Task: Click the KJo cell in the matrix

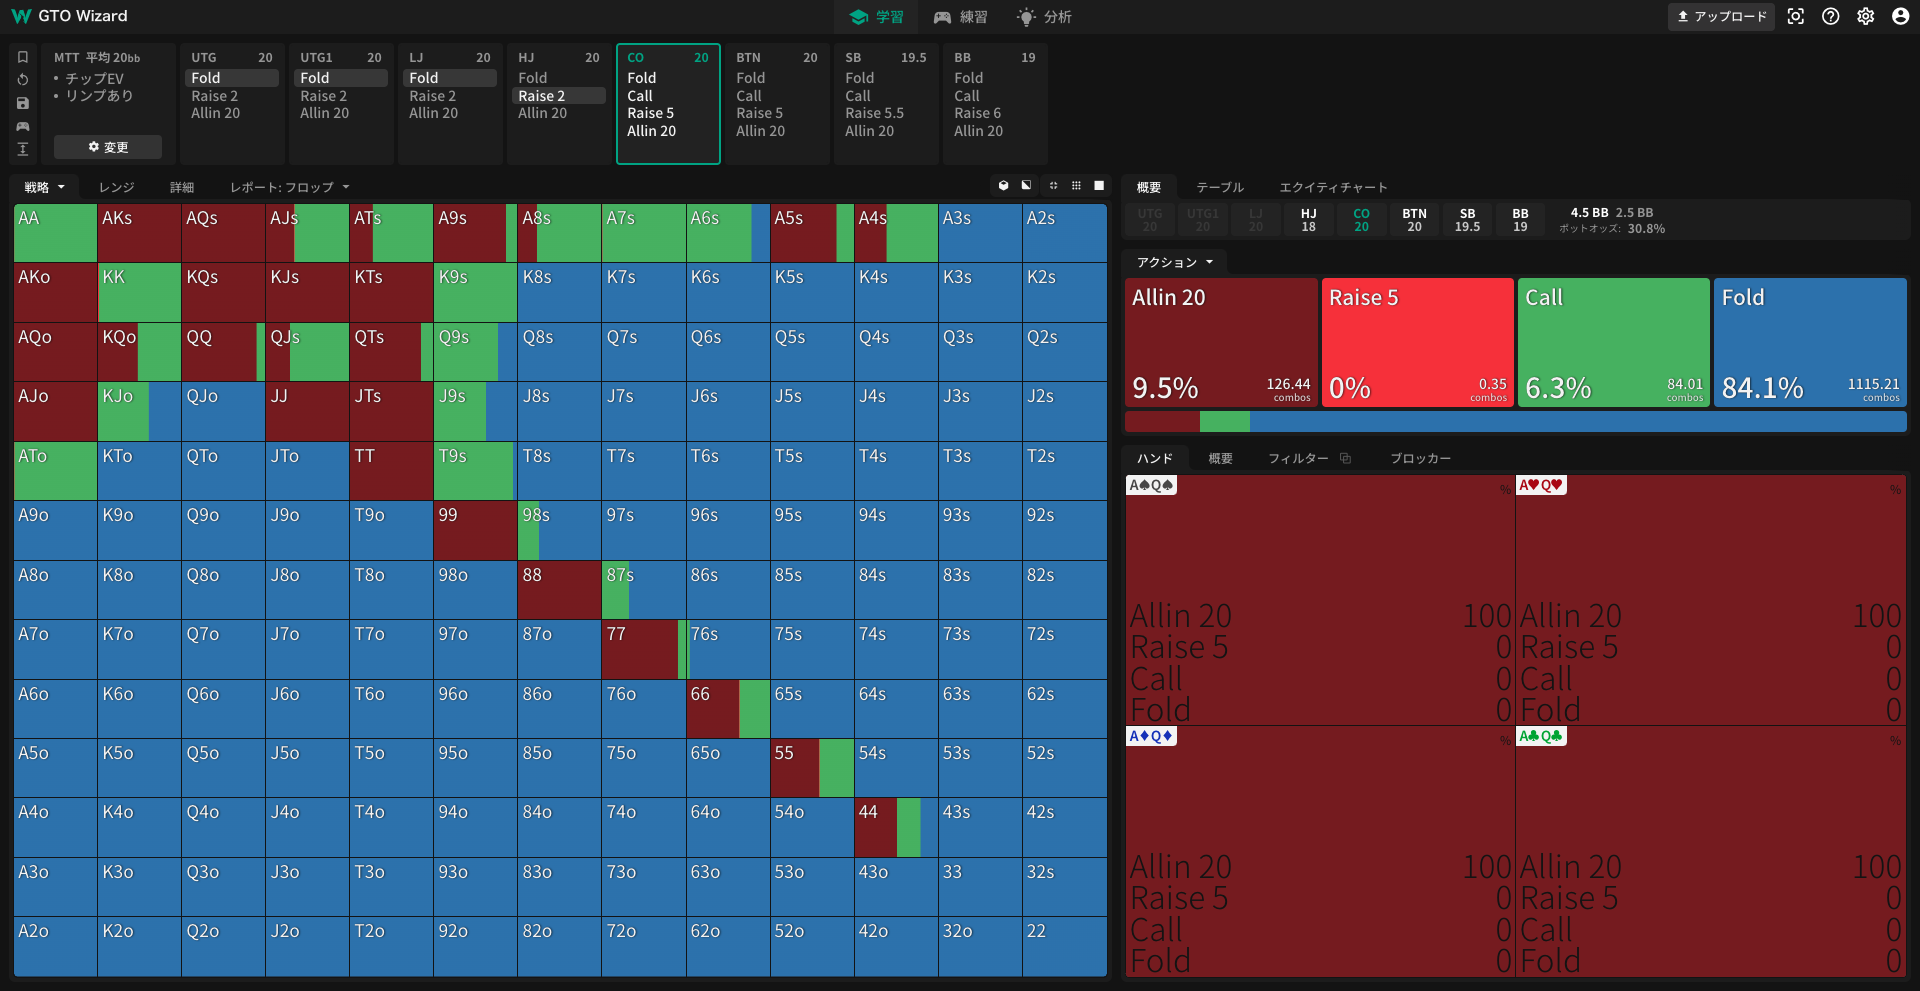Action: pyautogui.click(x=139, y=411)
